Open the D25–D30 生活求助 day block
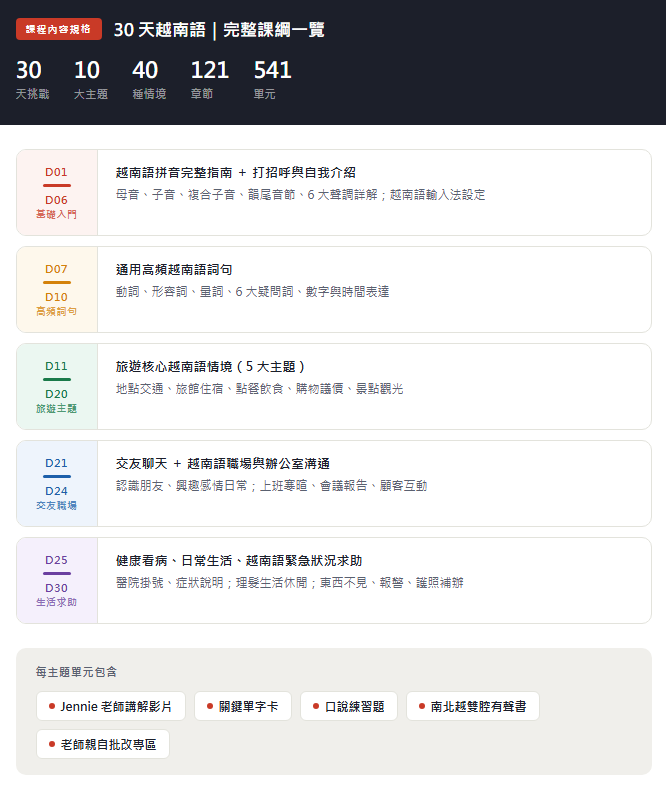 pyautogui.click(x=57, y=580)
